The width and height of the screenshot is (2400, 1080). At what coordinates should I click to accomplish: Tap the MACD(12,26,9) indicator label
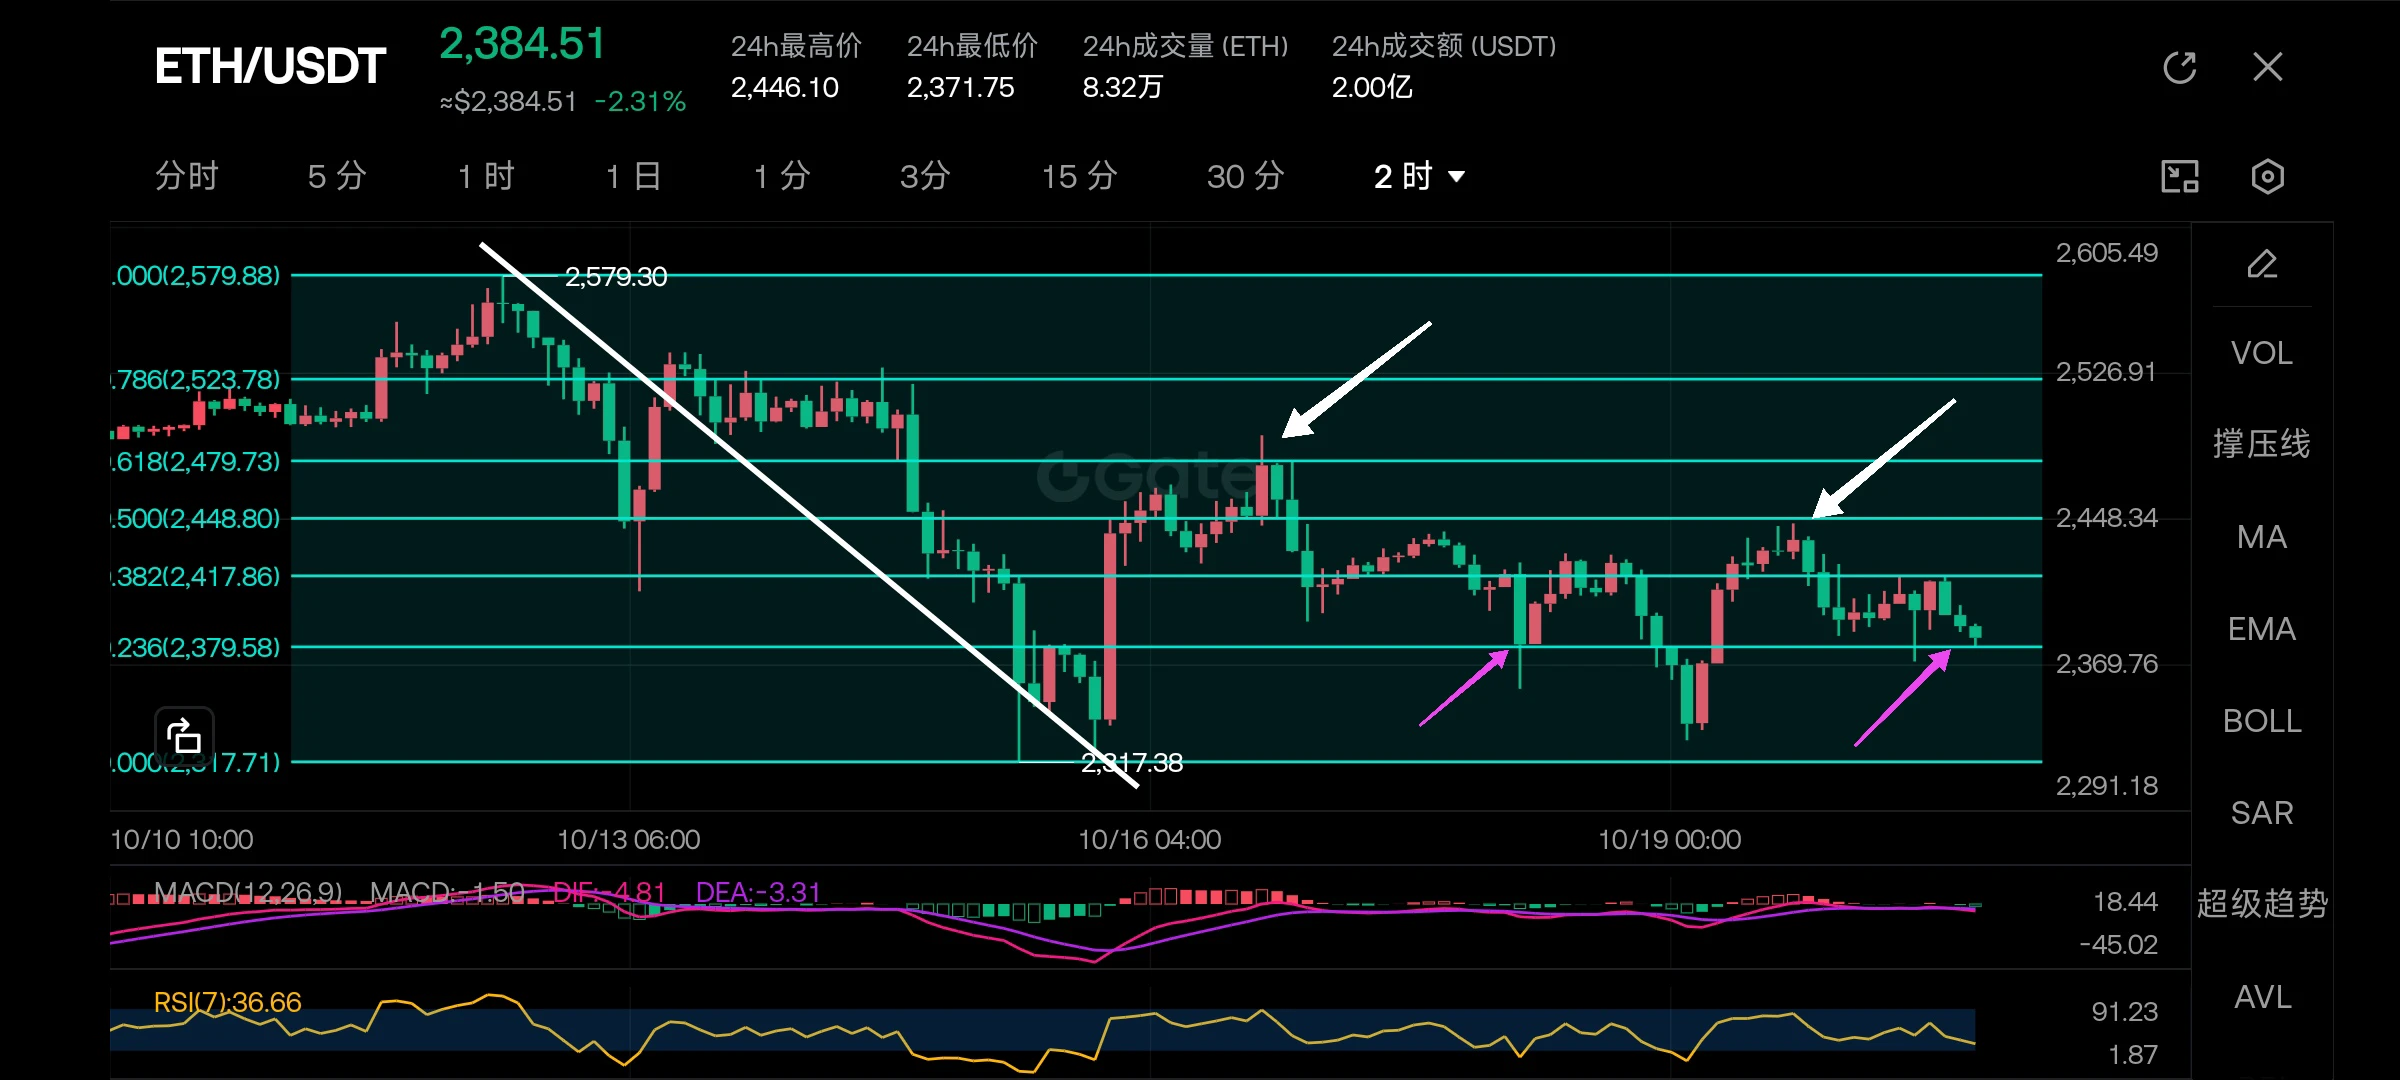(248, 892)
